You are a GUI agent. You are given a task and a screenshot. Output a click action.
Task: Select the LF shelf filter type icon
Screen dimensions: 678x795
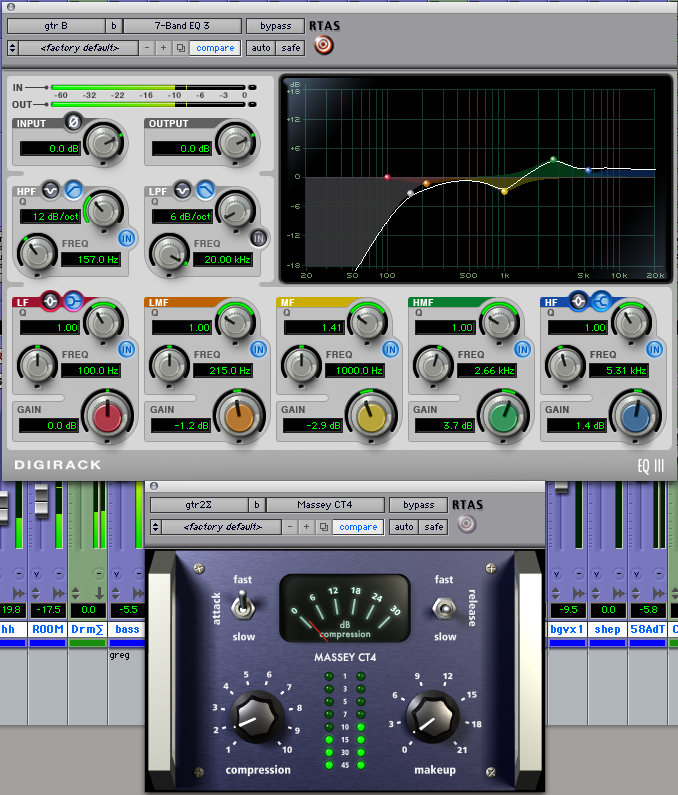pyautogui.click(x=74, y=302)
